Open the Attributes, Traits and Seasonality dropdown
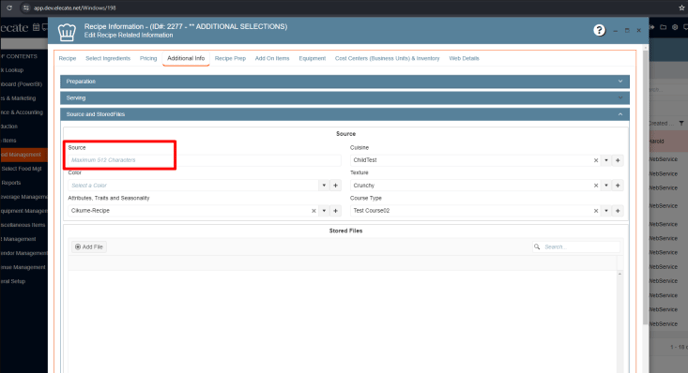The image size is (688, 373). (x=324, y=211)
